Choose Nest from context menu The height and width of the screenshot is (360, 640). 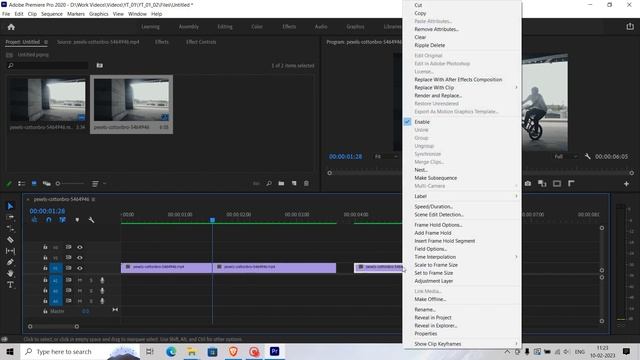point(421,170)
